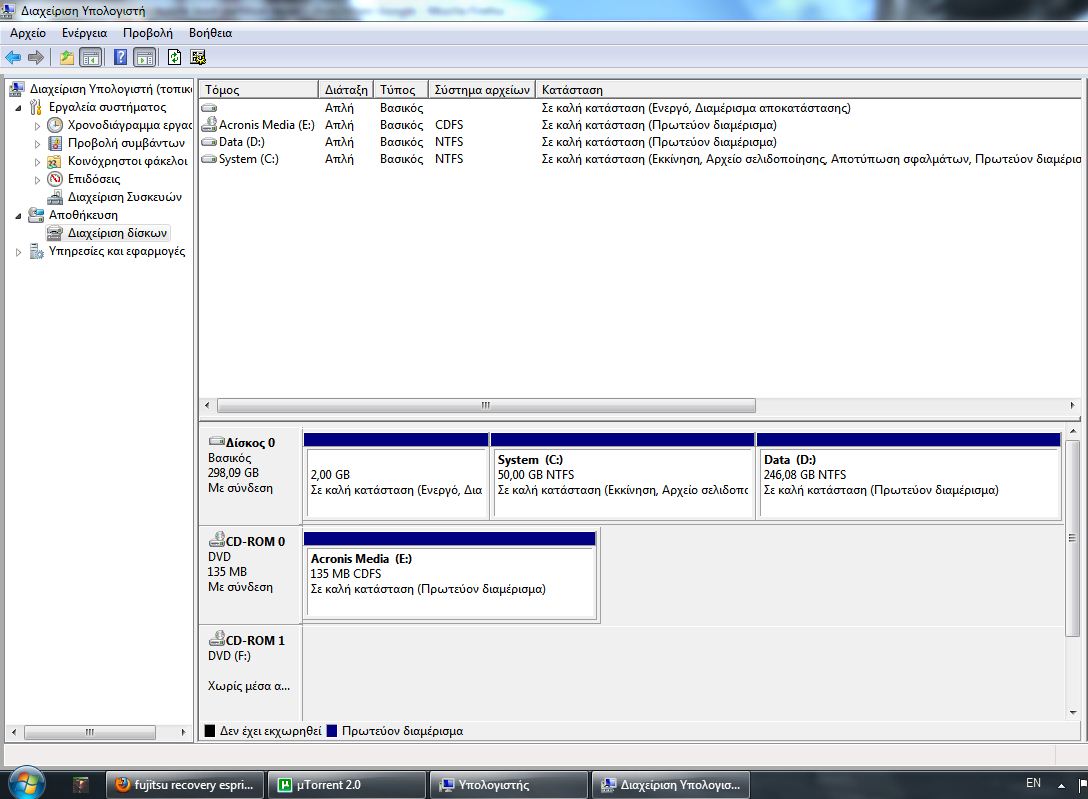The height and width of the screenshot is (799, 1088).
Task: Click the tree pane scroll right arrow
Action: 183,732
